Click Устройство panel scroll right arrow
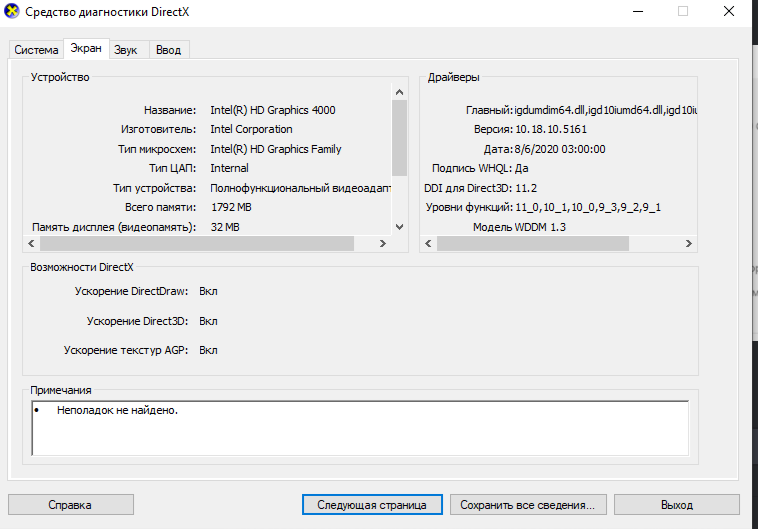Image resolution: width=758 pixels, height=529 pixels. click(383, 243)
